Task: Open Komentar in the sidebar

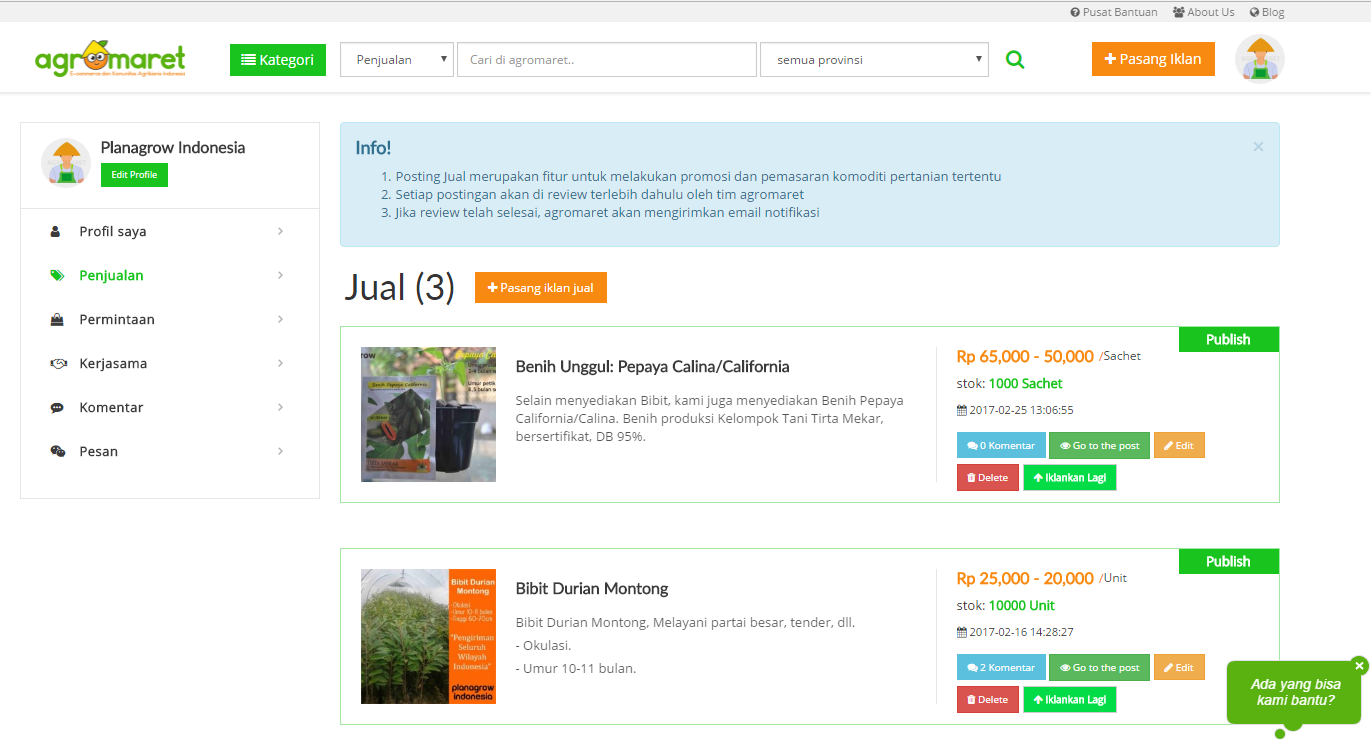Action: pyautogui.click(x=111, y=408)
